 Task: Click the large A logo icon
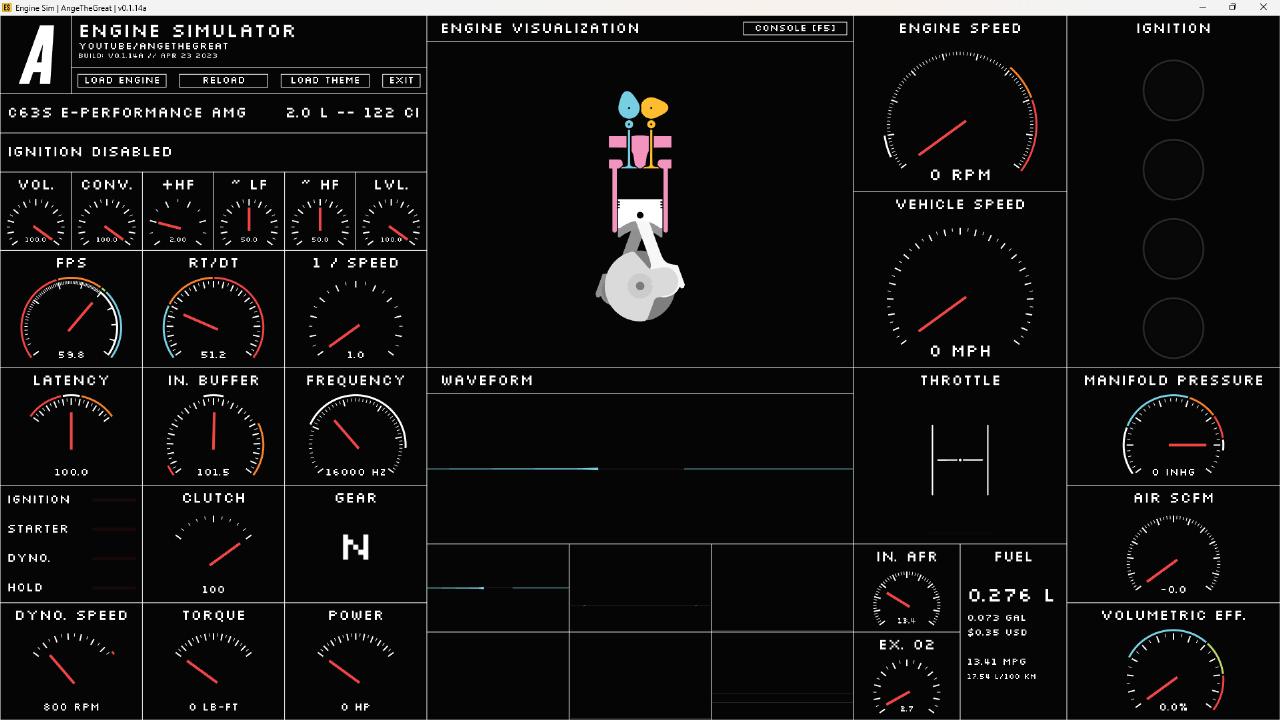(38, 56)
